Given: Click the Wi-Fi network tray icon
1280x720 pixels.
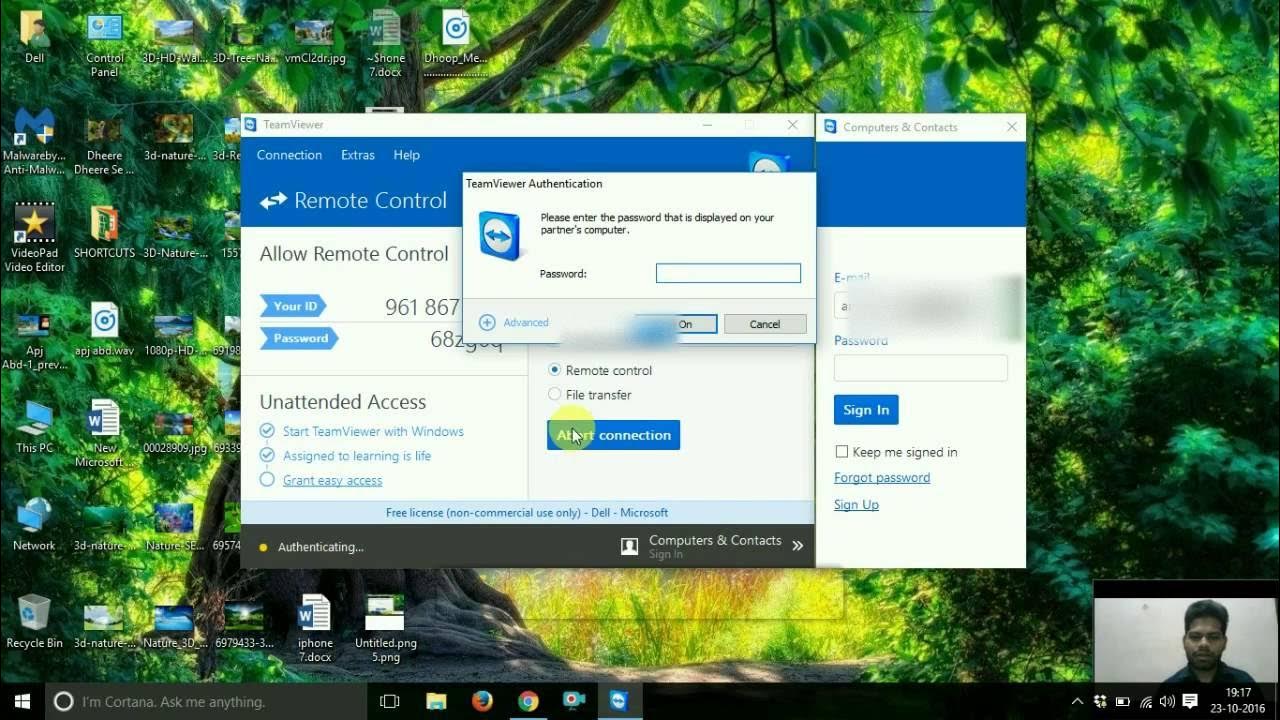Looking at the screenshot, I should coord(1145,702).
